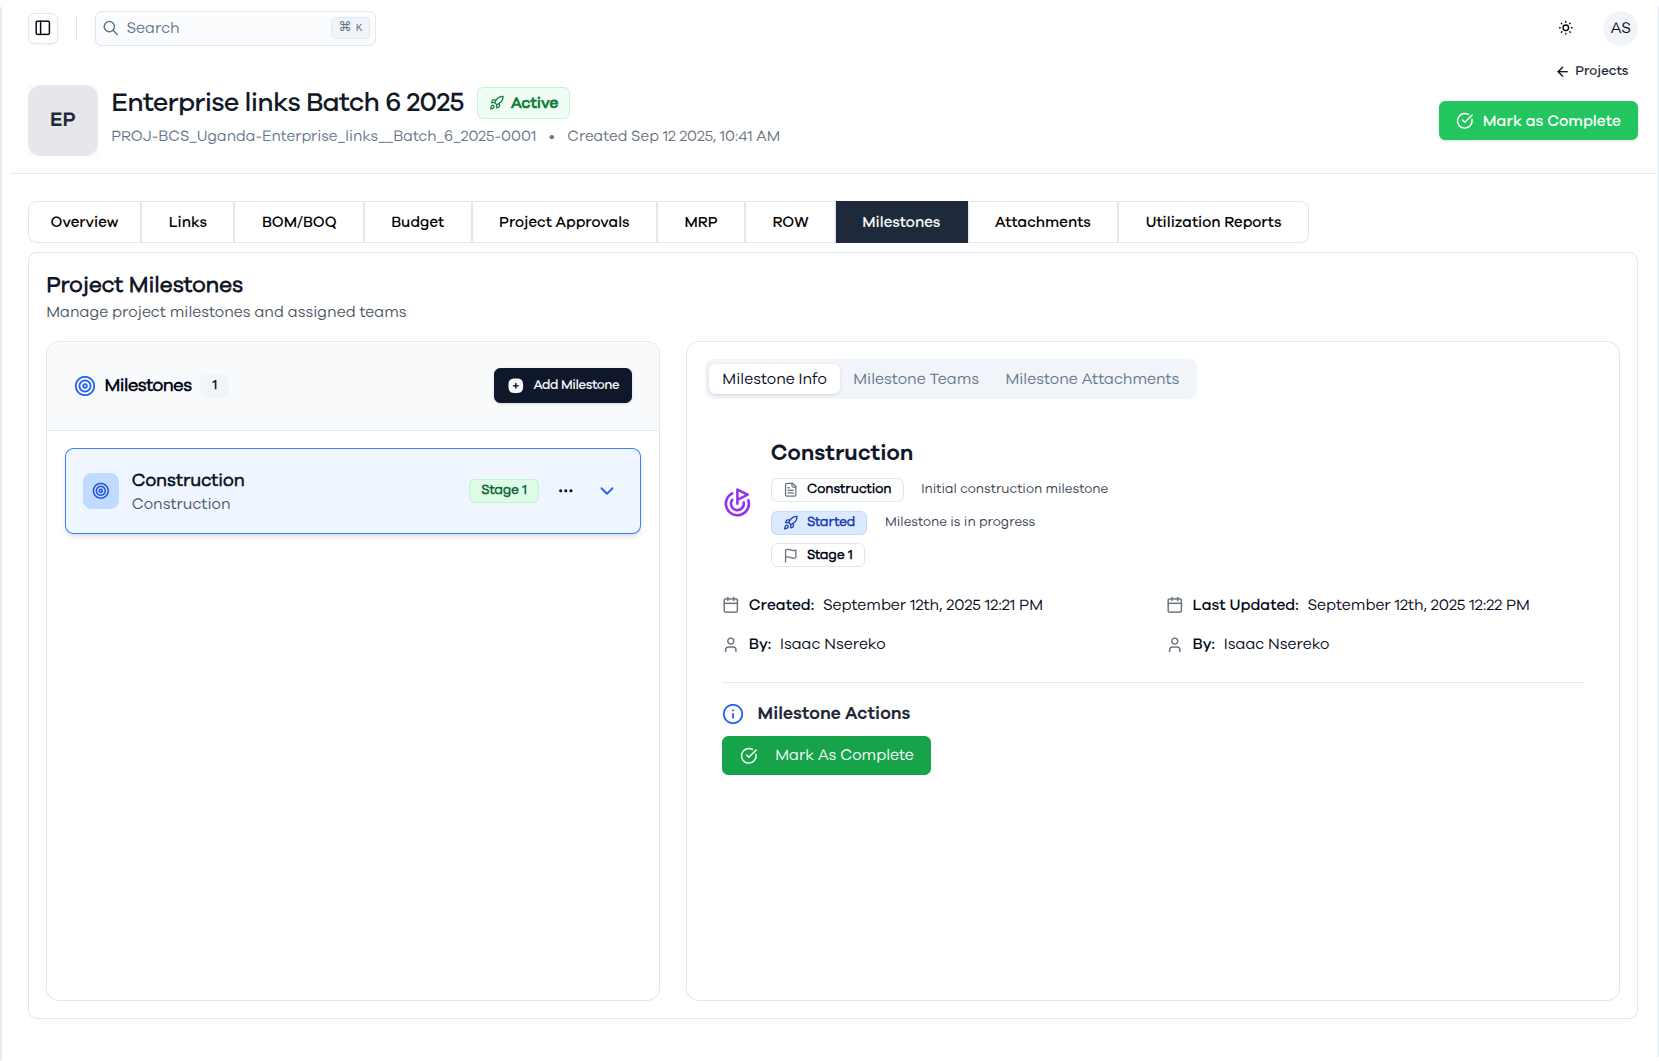Click the Milestone Actions info icon
This screenshot has height=1061, width=1659.
(733, 714)
